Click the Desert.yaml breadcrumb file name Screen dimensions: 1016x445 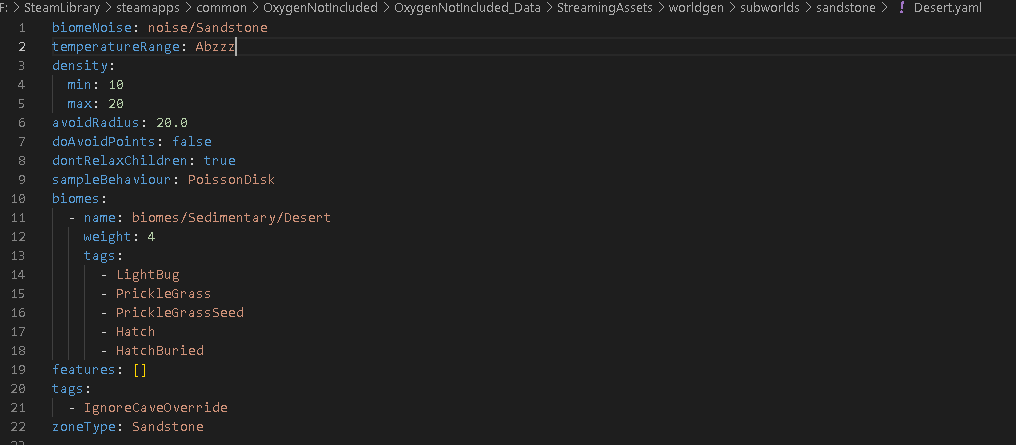948,8
